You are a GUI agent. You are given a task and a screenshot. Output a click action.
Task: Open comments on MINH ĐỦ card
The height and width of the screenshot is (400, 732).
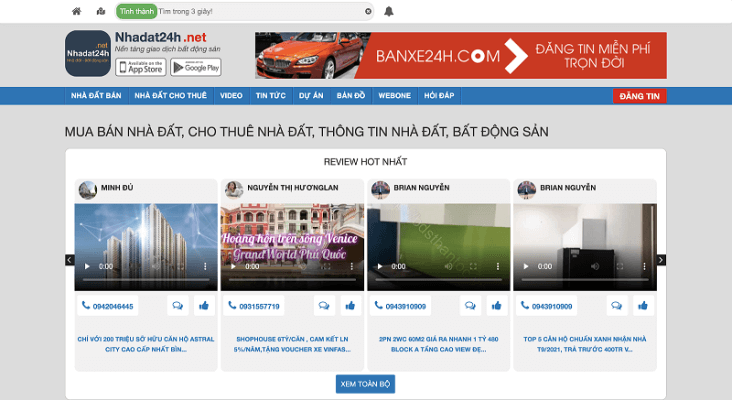click(x=177, y=306)
